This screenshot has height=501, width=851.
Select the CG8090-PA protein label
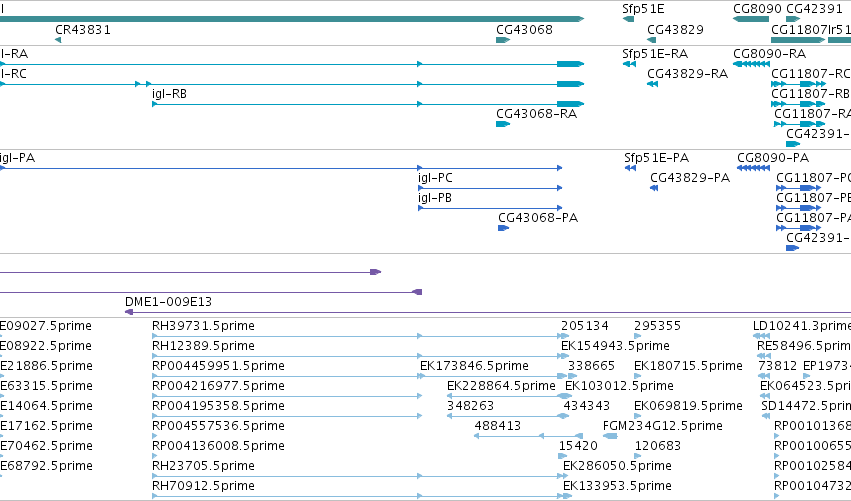point(773,158)
